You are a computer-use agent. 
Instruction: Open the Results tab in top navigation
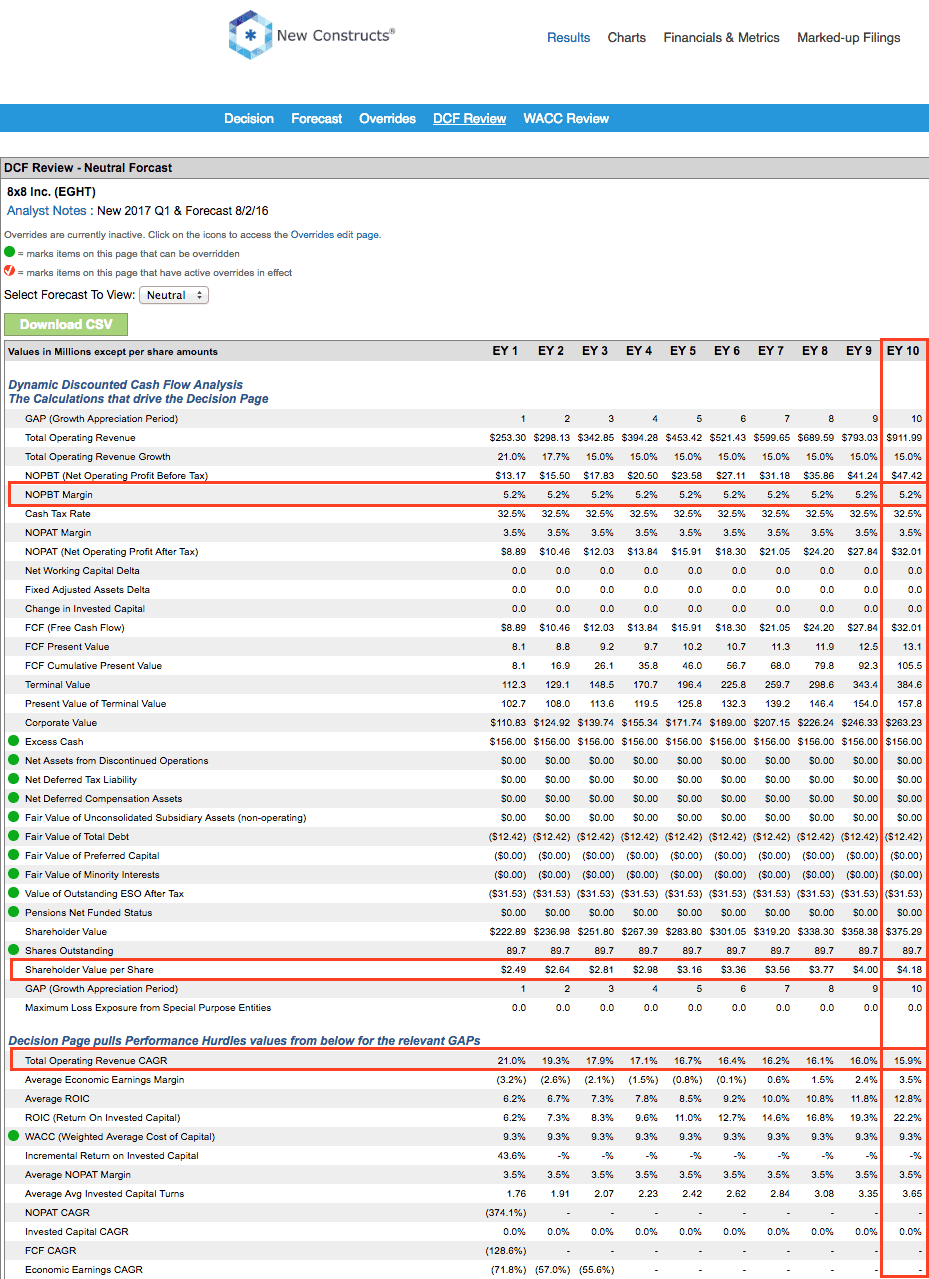[x=568, y=37]
